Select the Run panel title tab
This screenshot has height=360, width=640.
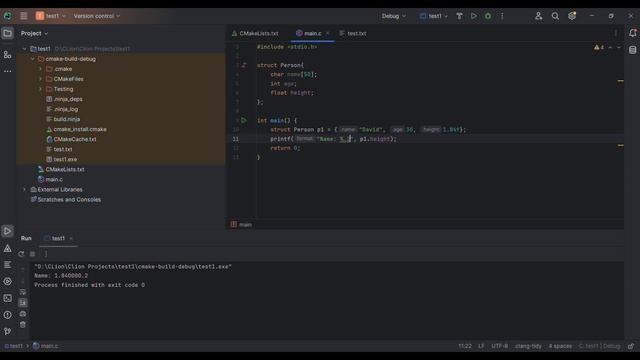pyautogui.click(x=26, y=238)
